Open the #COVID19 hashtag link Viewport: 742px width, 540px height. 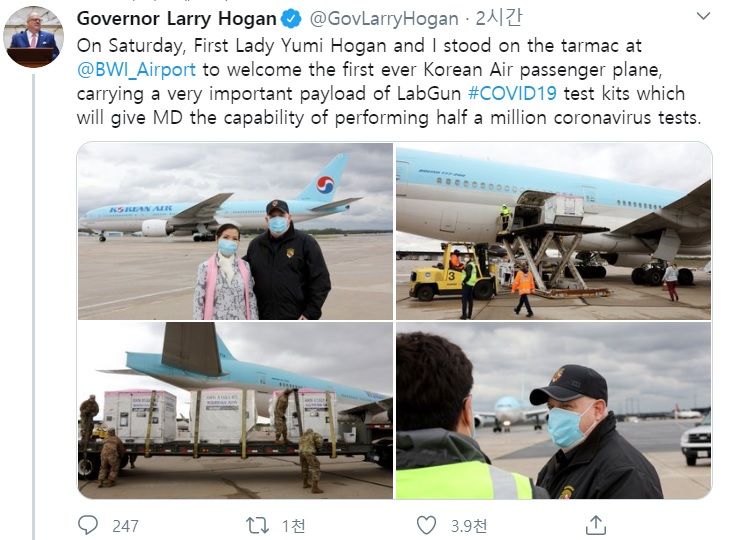click(x=512, y=93)
